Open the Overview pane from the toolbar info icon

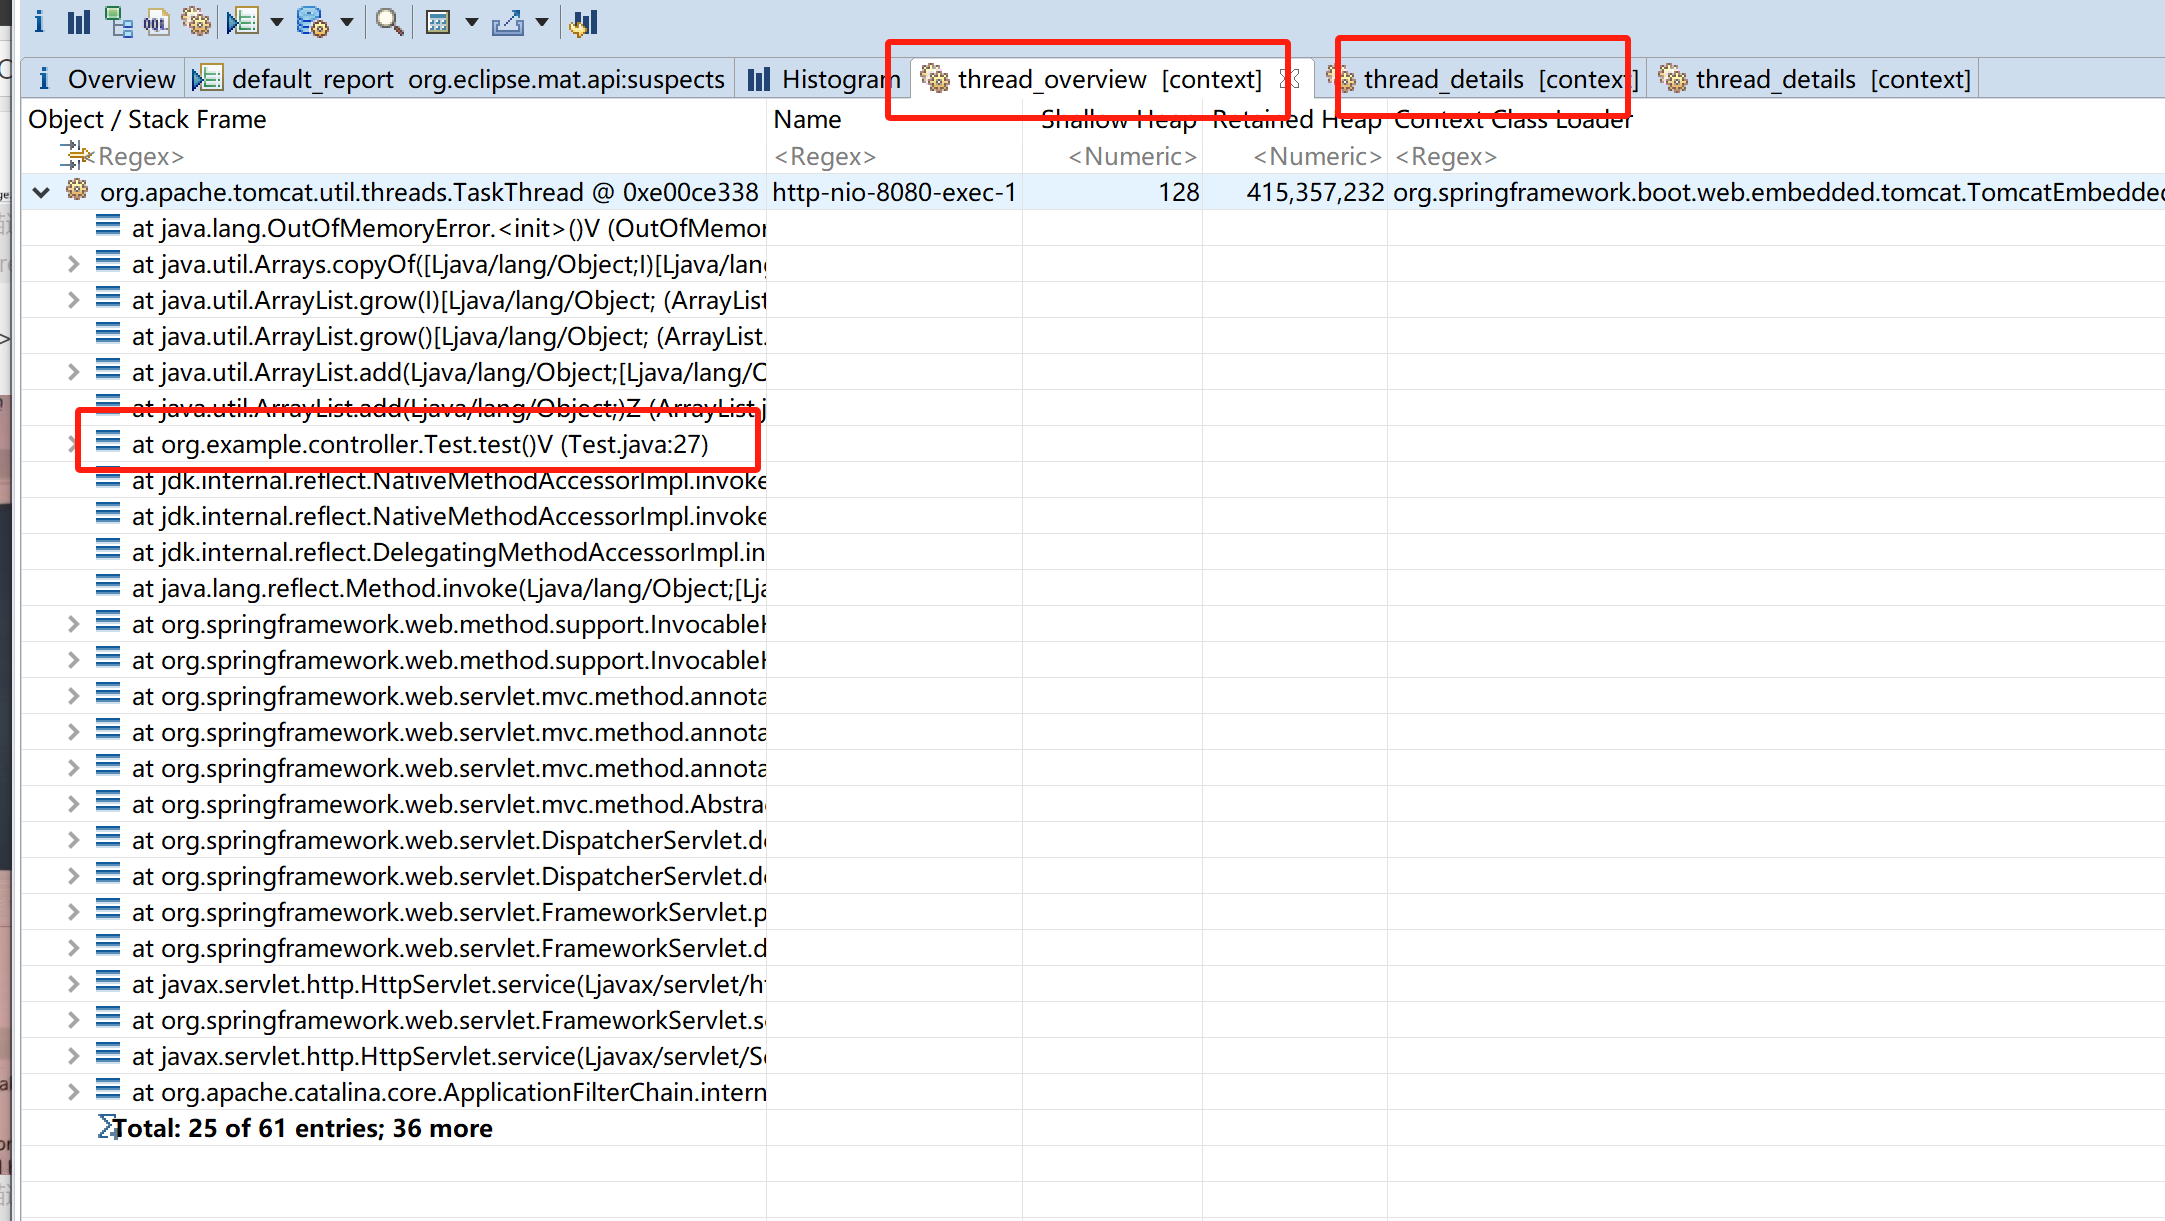[39, 21]
